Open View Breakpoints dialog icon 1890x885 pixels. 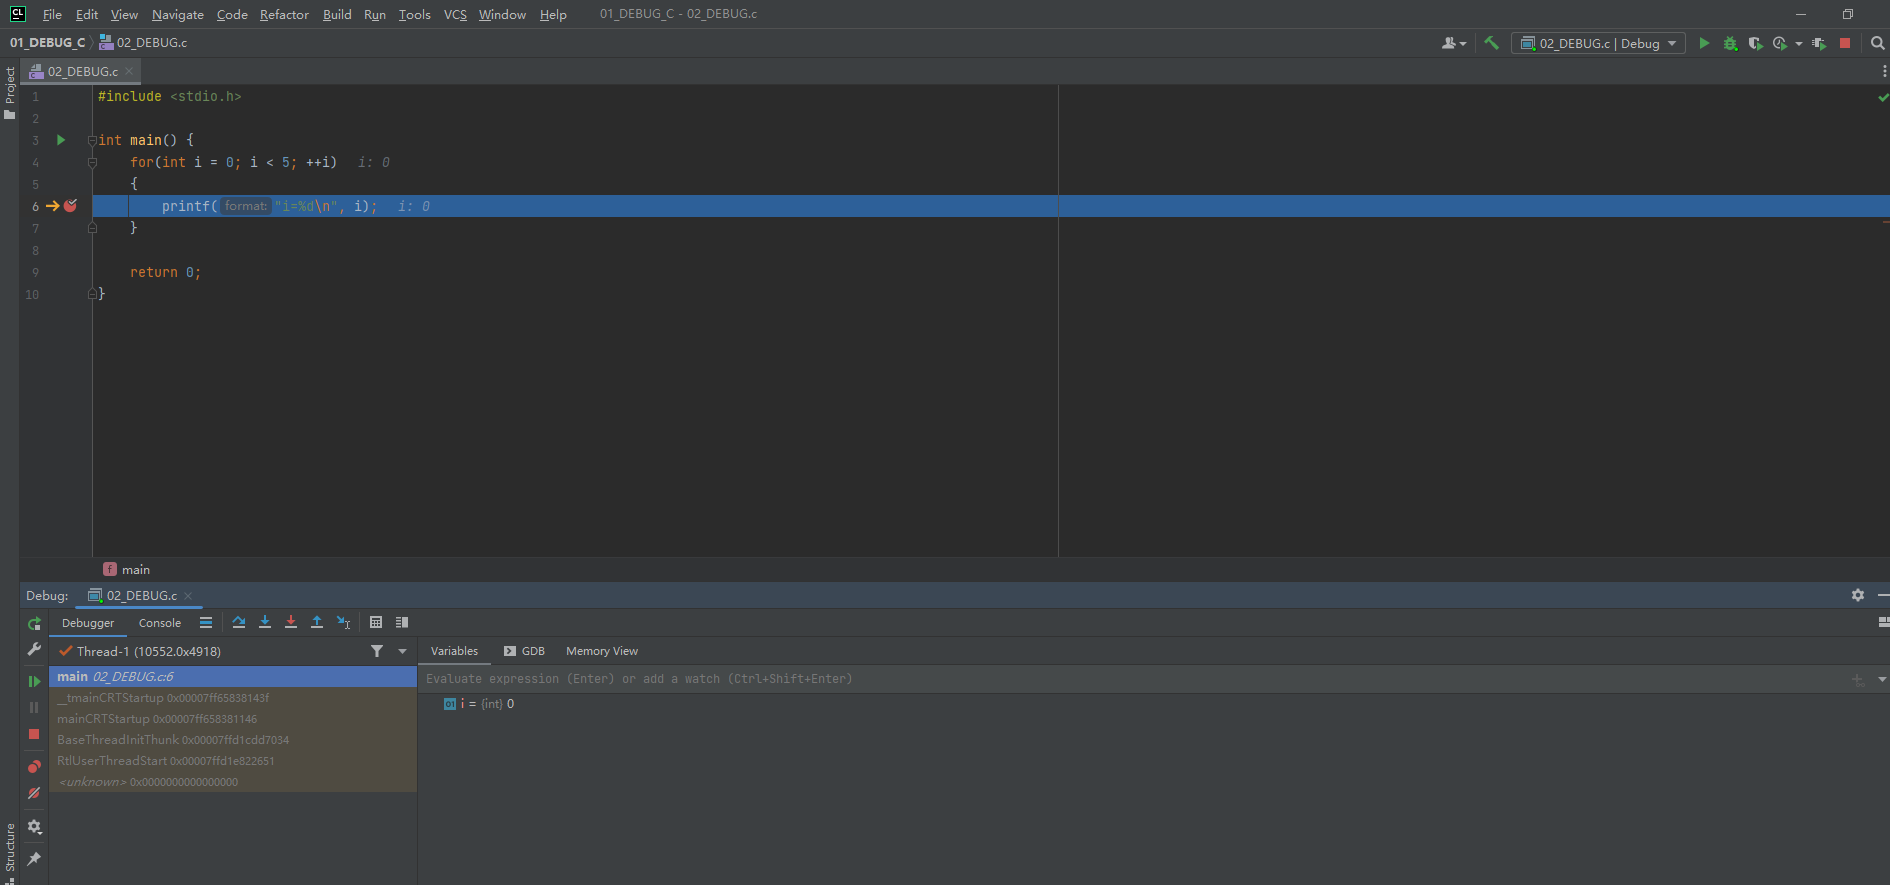coord(34,767)
